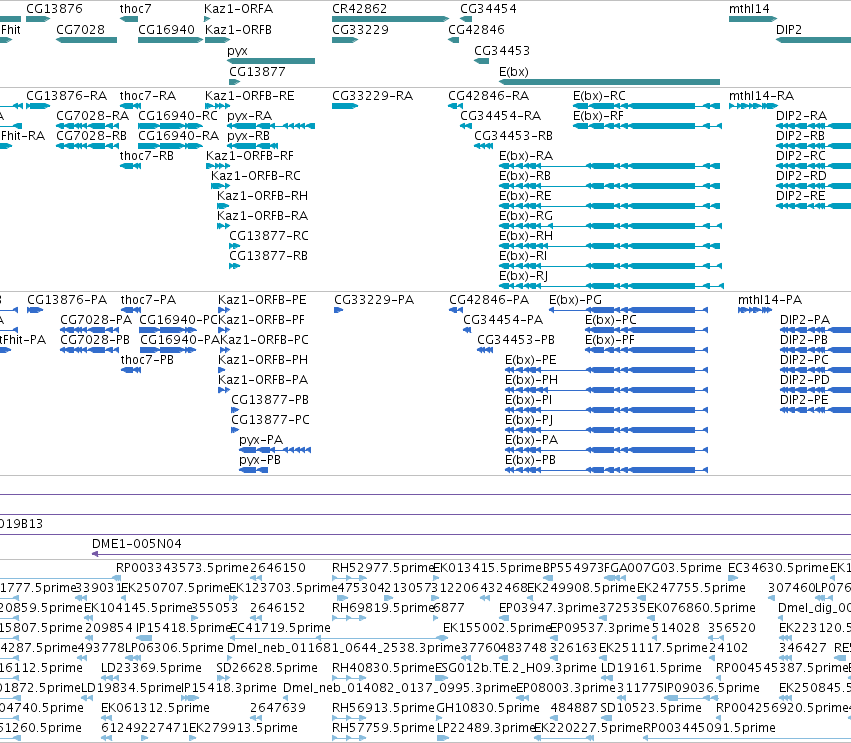The height and width of the screenshot is (743, 851).
Task: Select the RH57759.5prime EST label
Action: 383,728
